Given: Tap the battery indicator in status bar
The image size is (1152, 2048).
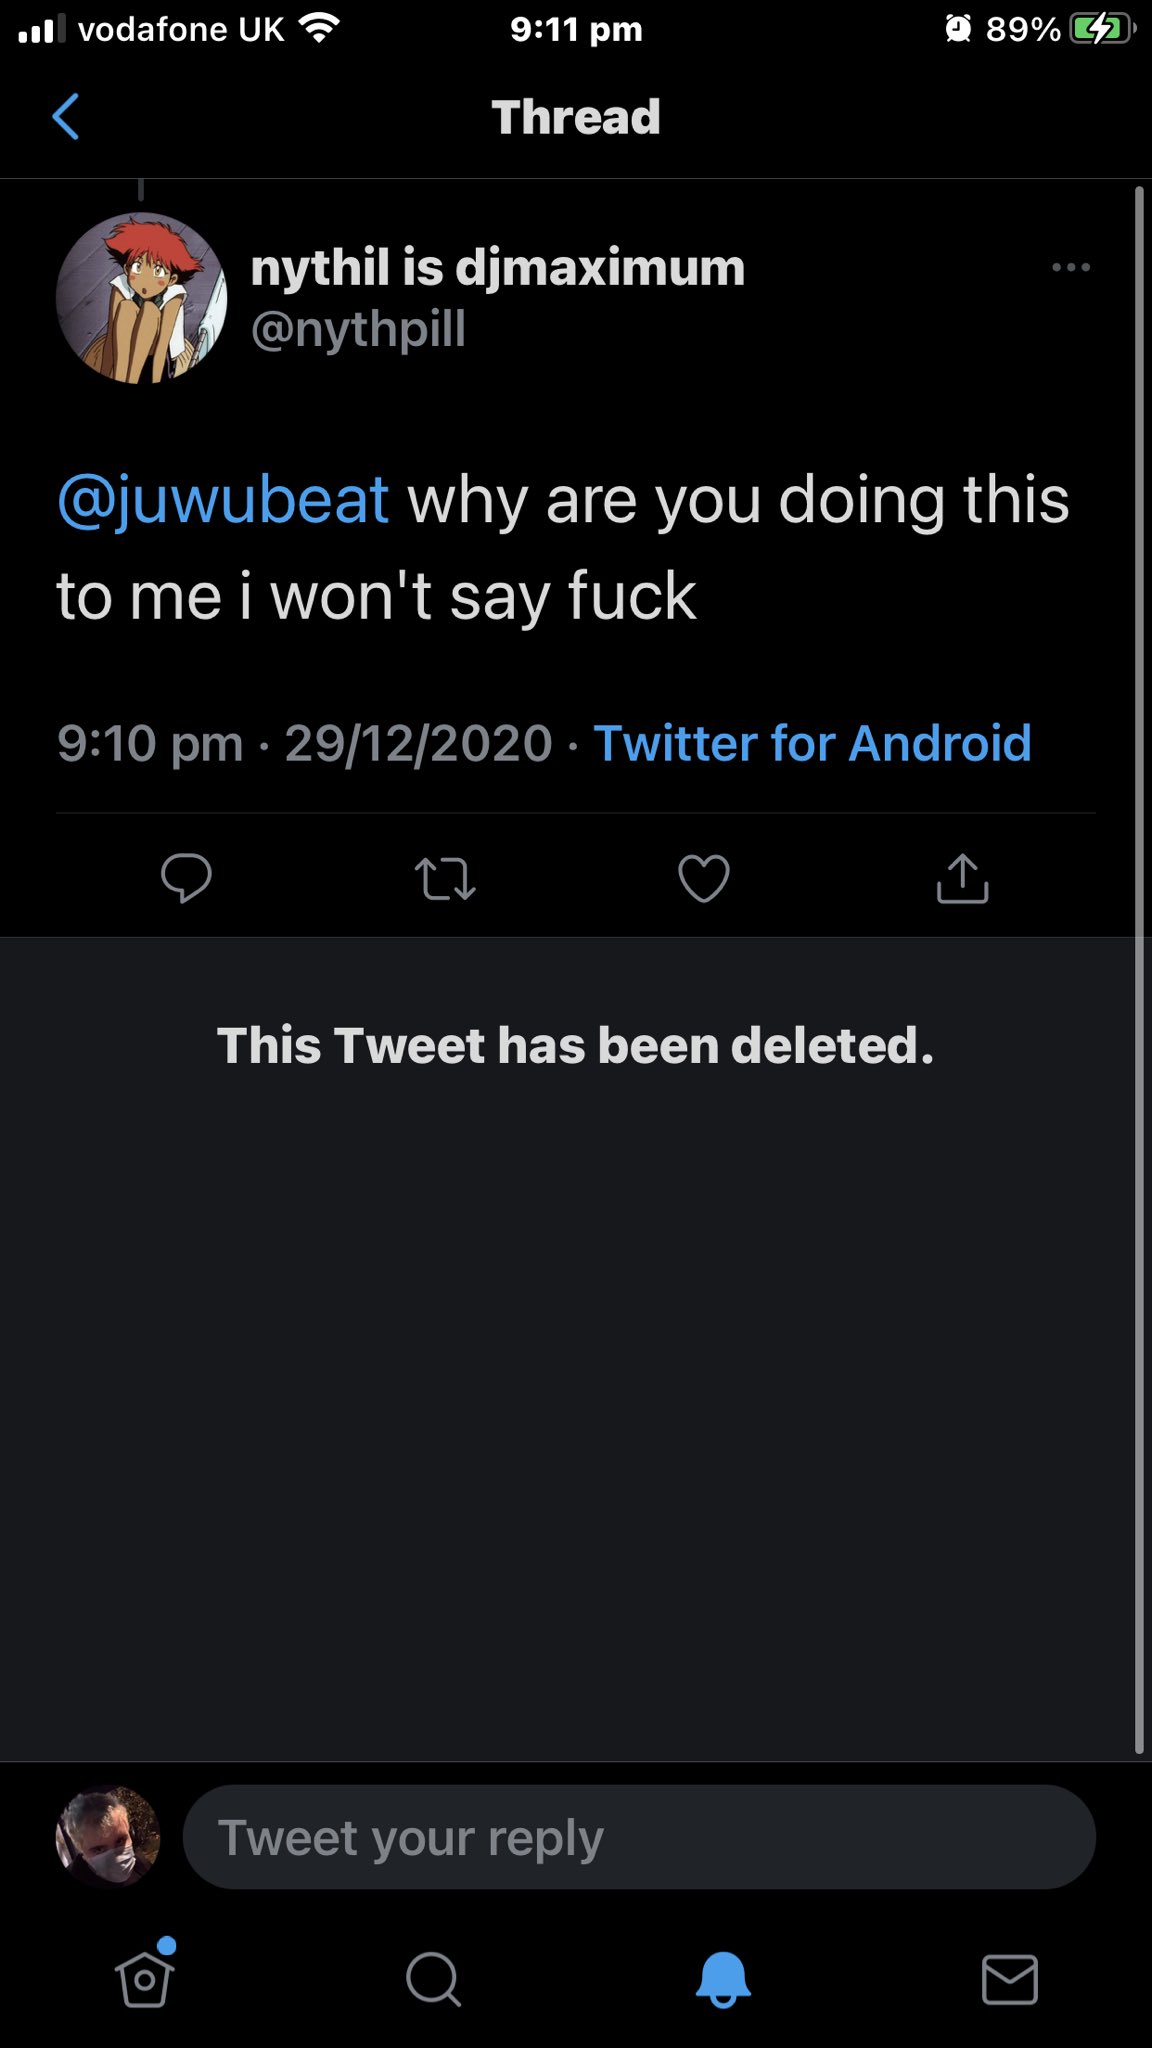Looking at the screenshot, I should pyautogui.click(x=1101, y=30).
